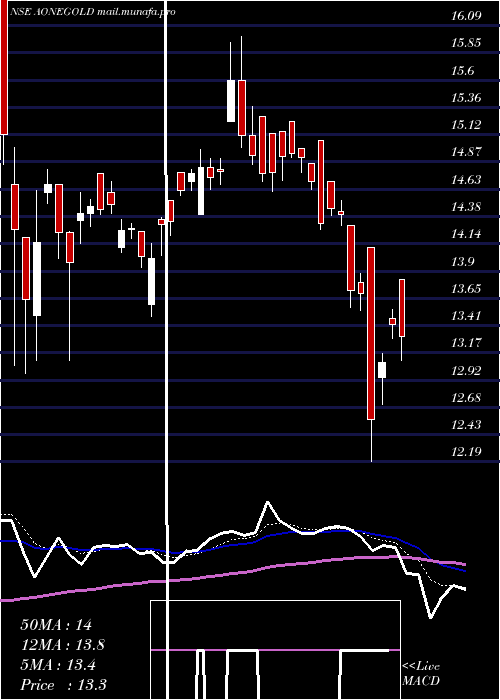The width and height of the screenshot is (500, 700).
Task: Click the 12MA : 13.8 readout
Action: pos(63,645)
